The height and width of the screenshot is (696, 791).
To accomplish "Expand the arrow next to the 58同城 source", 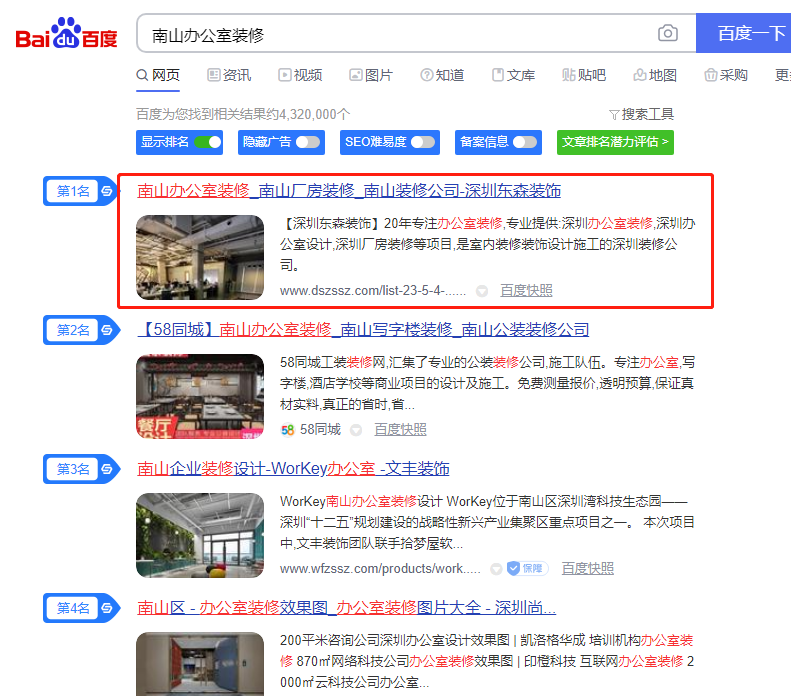I will coord(356,430).
